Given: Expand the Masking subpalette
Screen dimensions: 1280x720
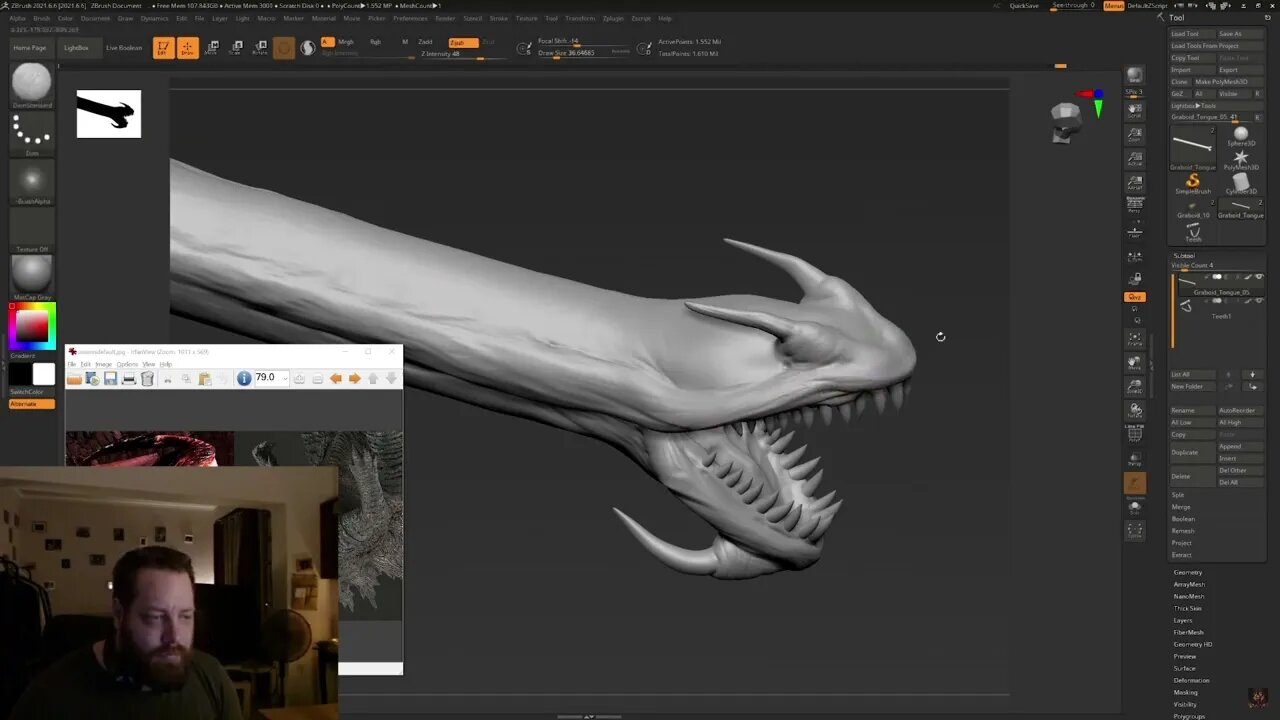Looking at the screenshot, I should click(x=1185, y=692).
